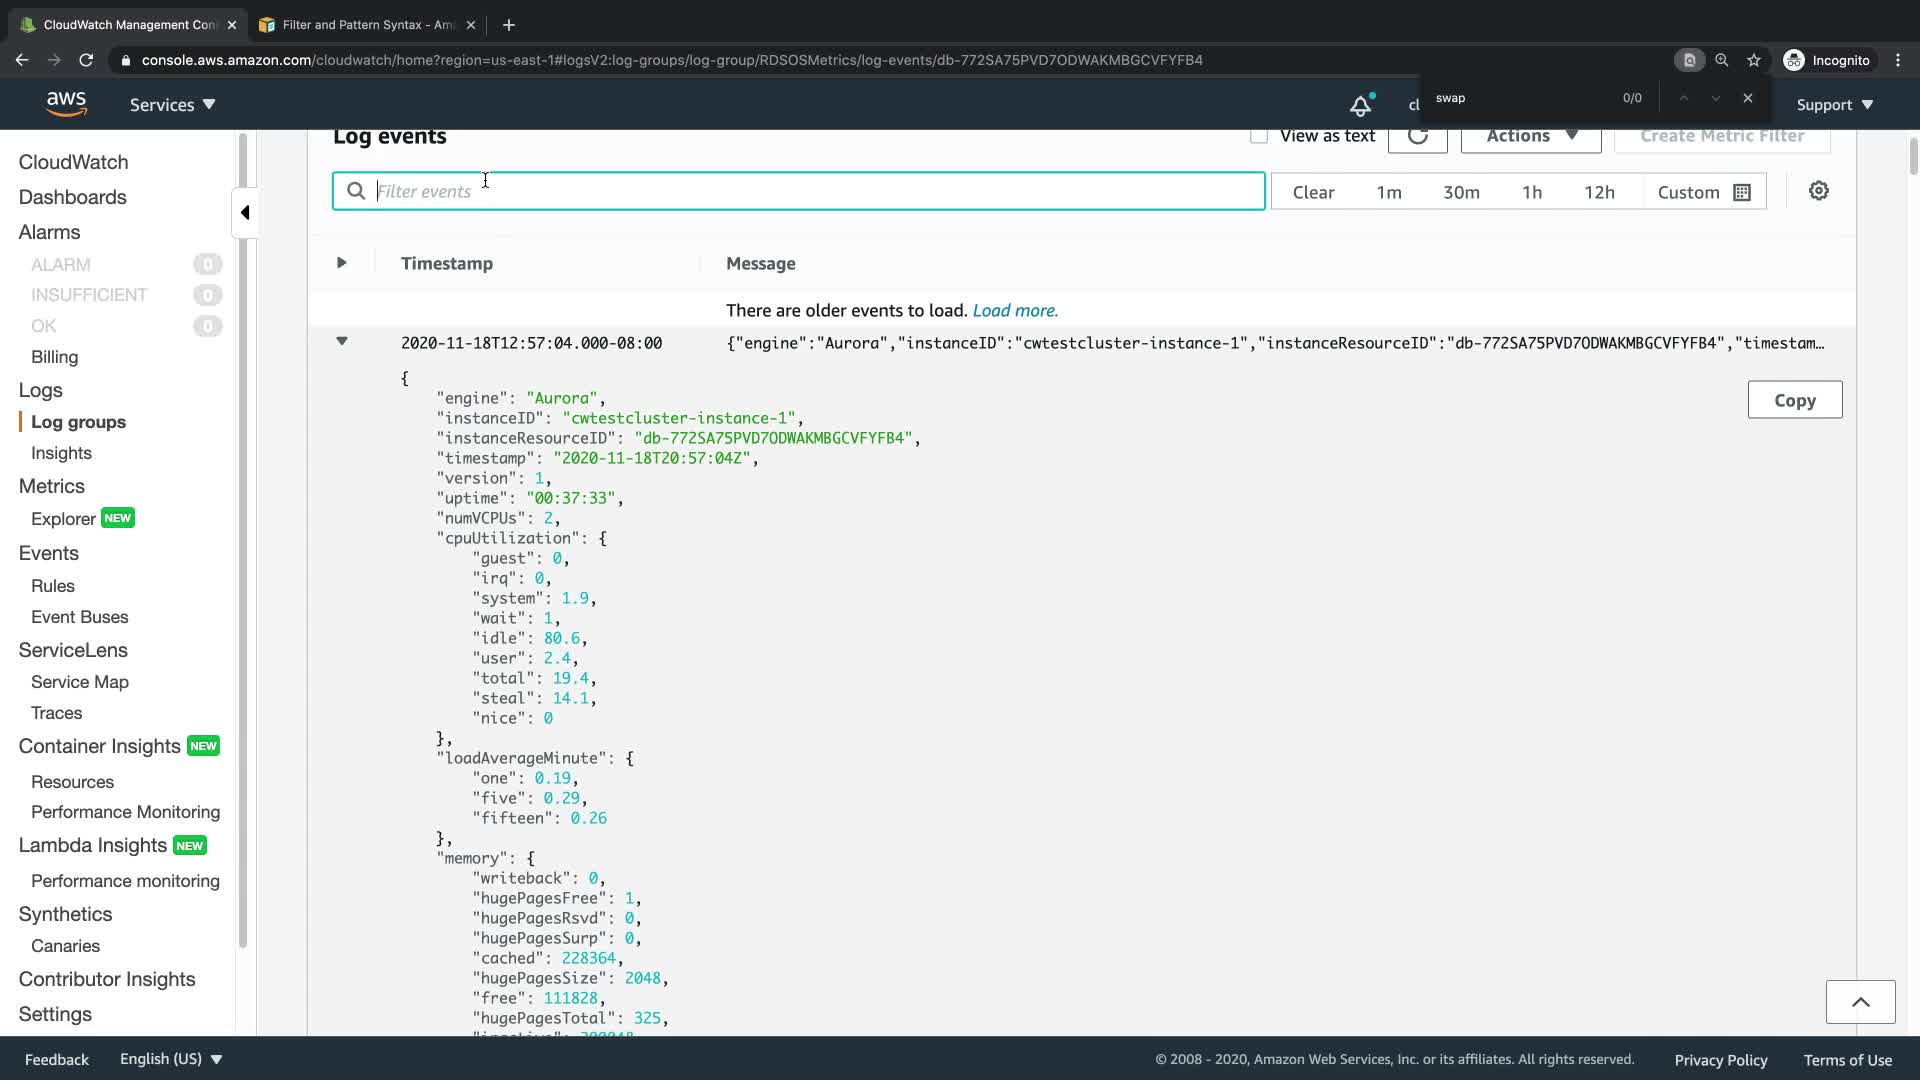Close the find-in-page search bar
Viewport: 1920px width, 1080px height.
coord(1747,98)
